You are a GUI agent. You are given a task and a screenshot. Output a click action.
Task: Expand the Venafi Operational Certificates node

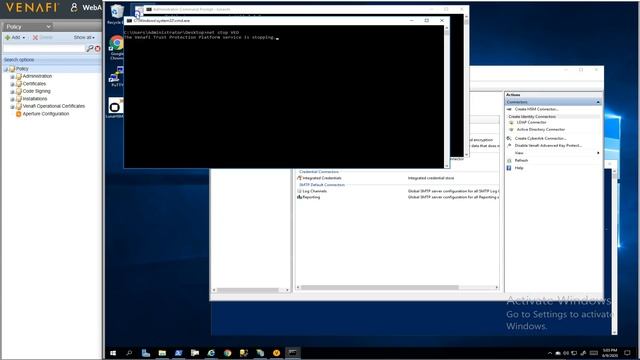pos(12,107)
